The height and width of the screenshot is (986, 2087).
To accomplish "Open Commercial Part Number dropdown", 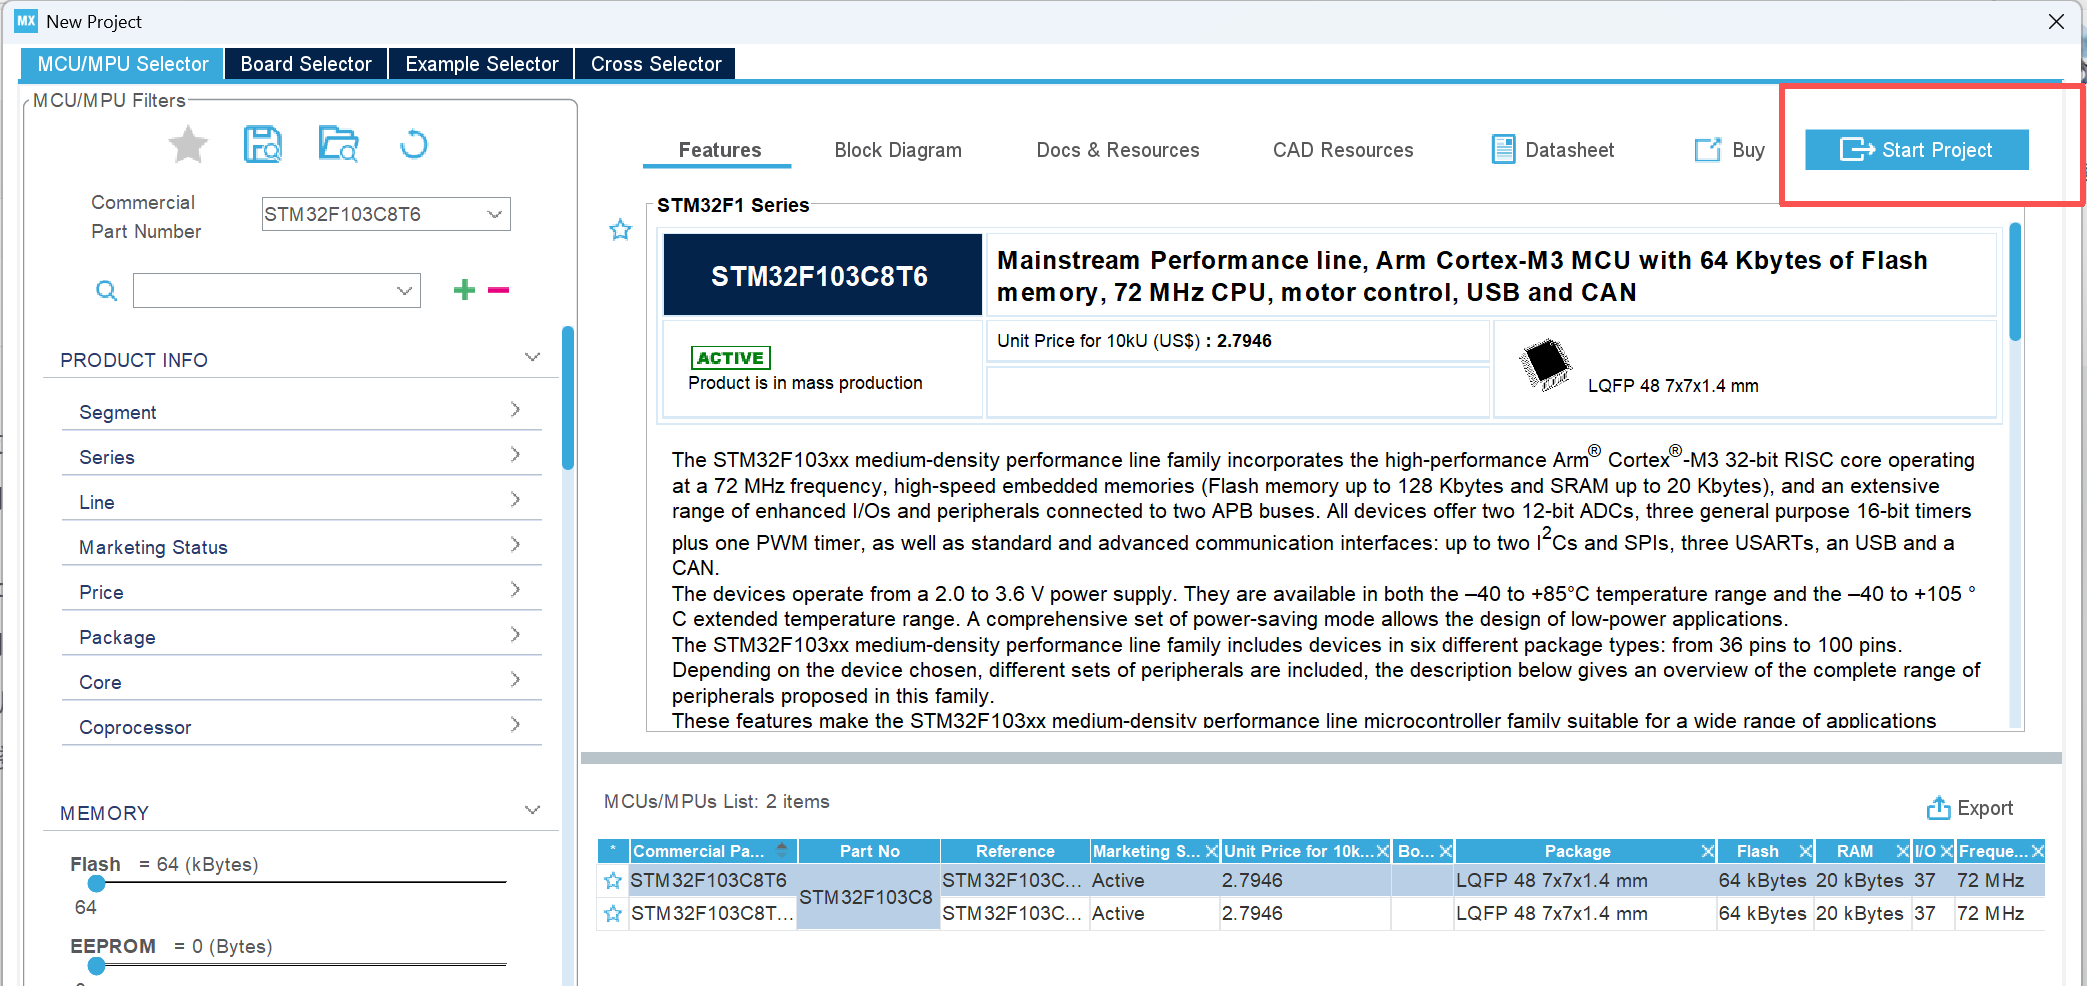I will point(494,214).
